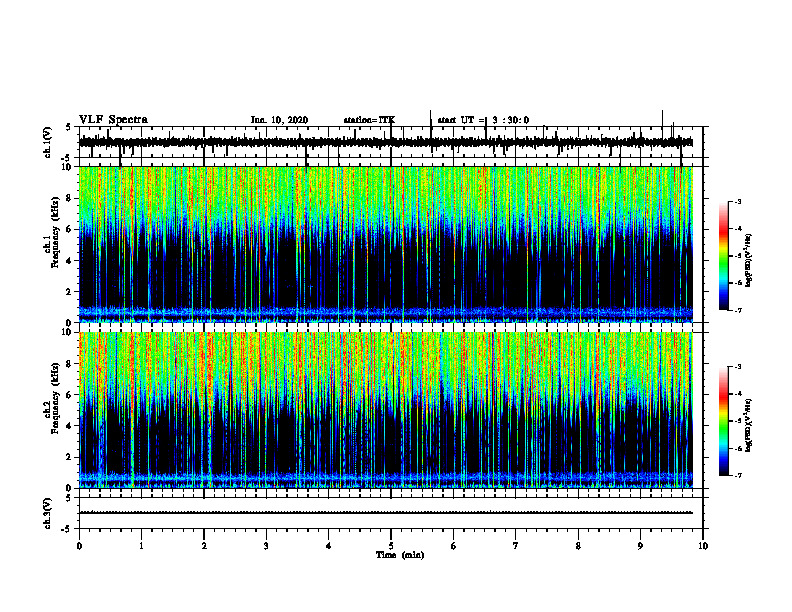
Task: Click time axis tick label "6"
Action: pyautogui.click(x=454, y=546)
